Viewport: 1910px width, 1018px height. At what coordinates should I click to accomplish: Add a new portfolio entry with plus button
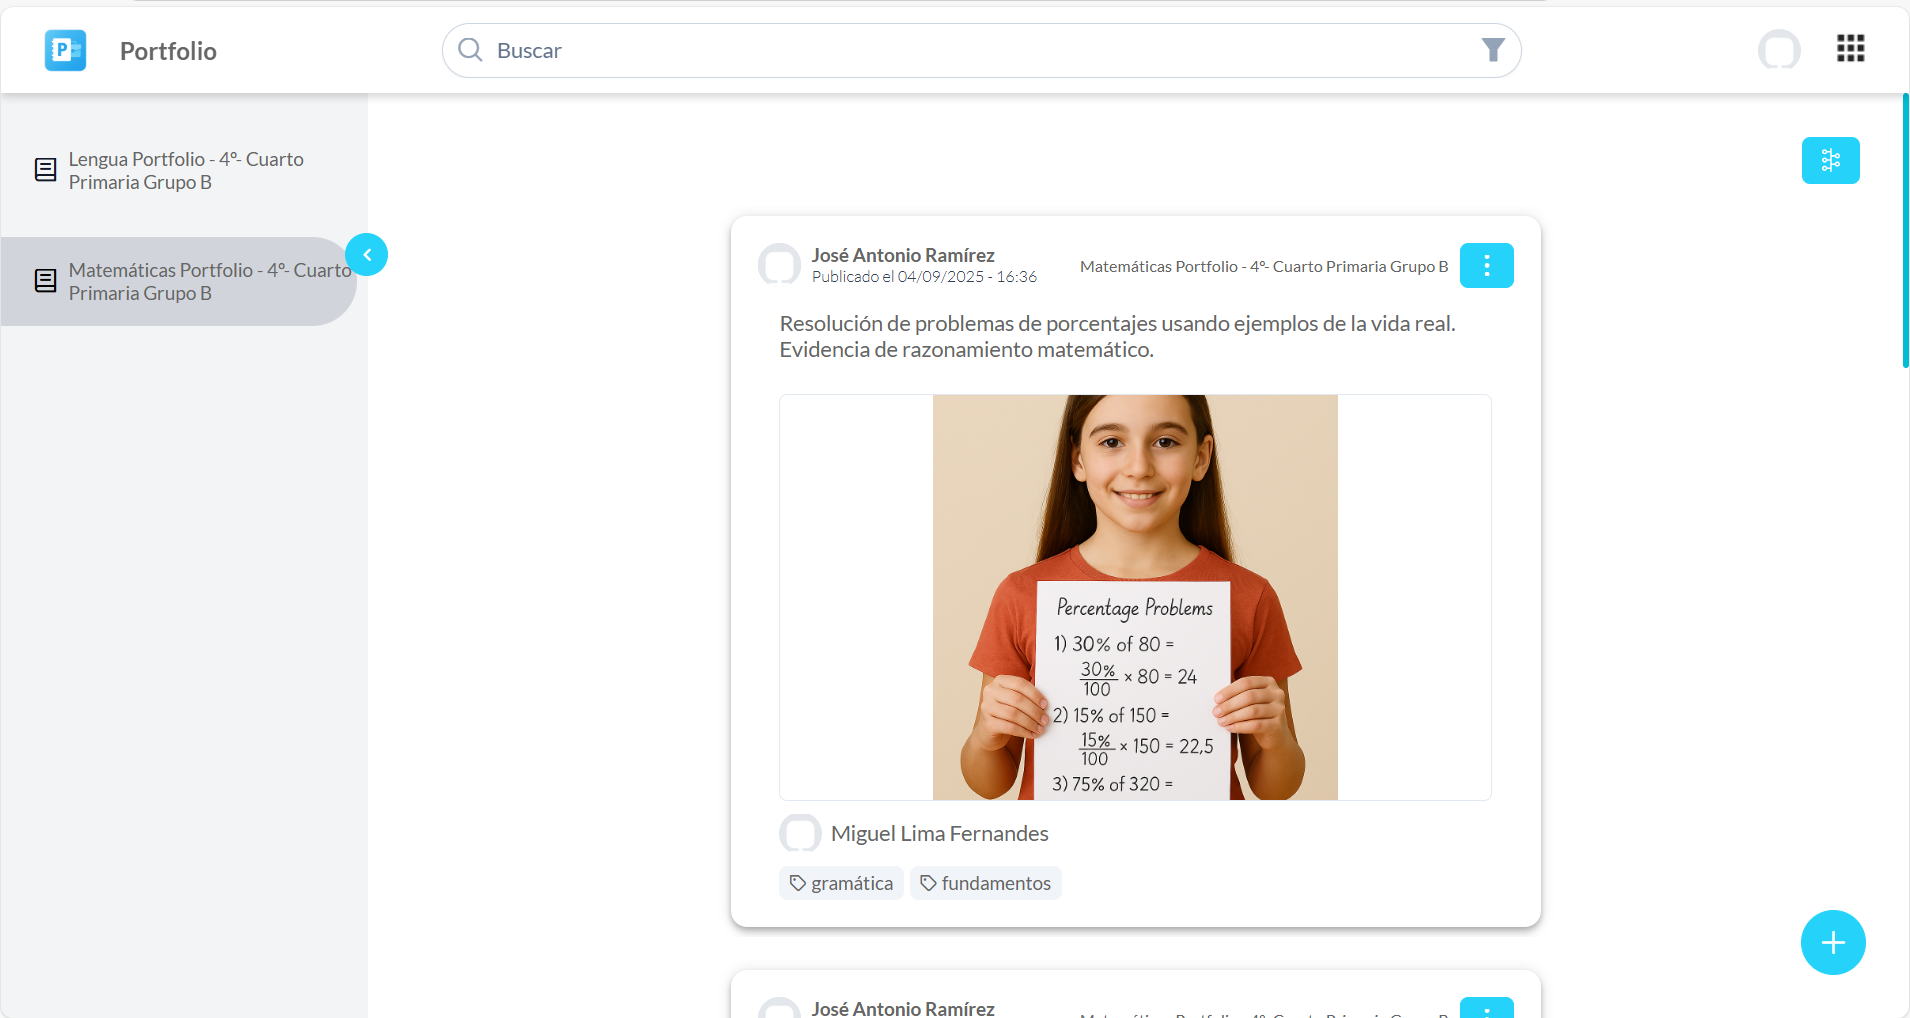click(1832, 942)
